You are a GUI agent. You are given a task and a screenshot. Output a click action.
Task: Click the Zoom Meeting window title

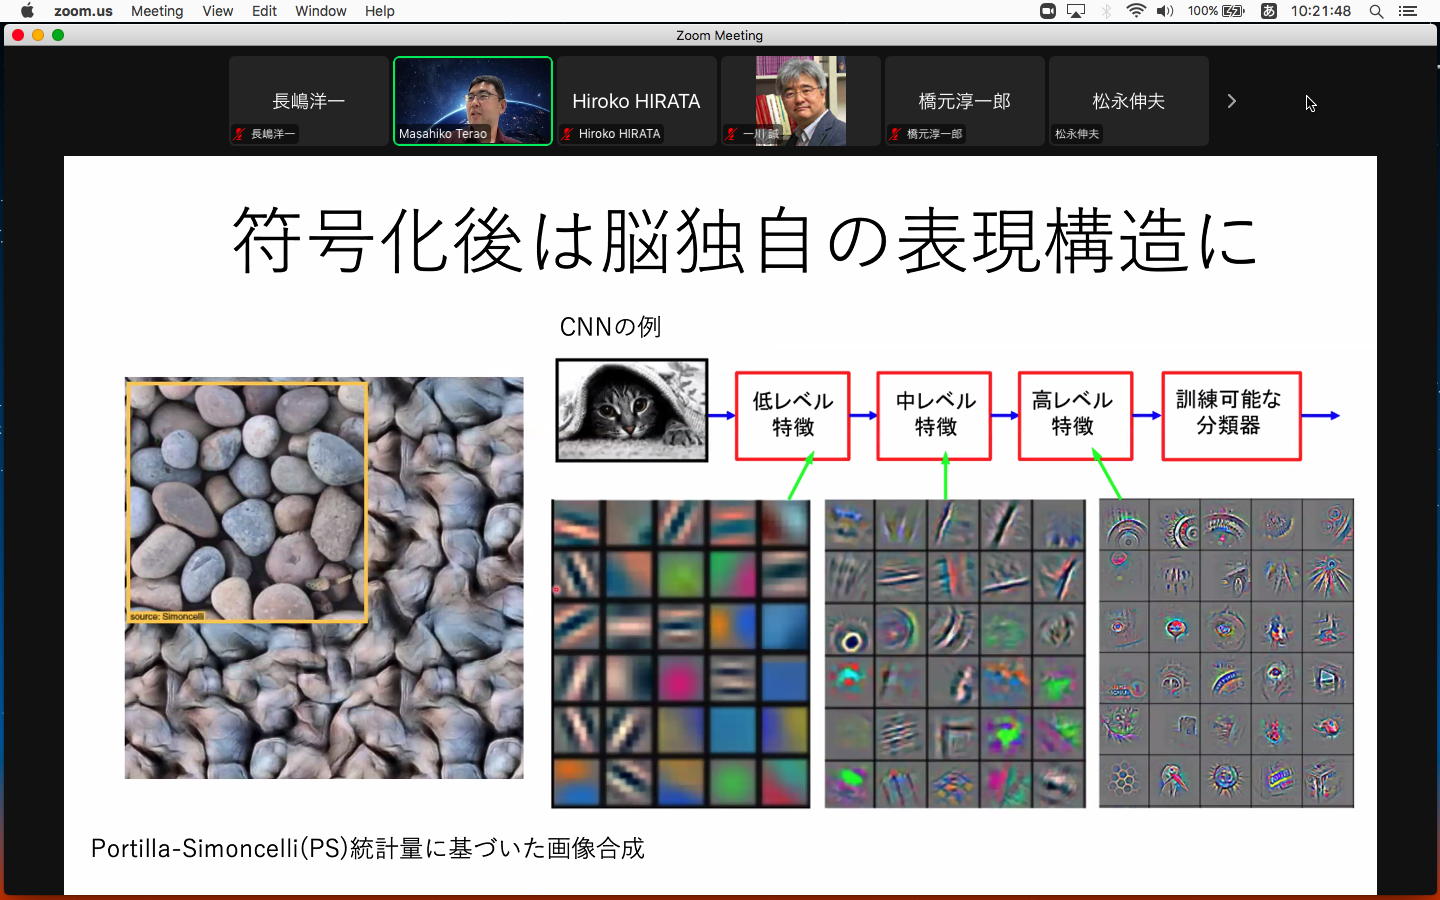click(x=719, y=35)
